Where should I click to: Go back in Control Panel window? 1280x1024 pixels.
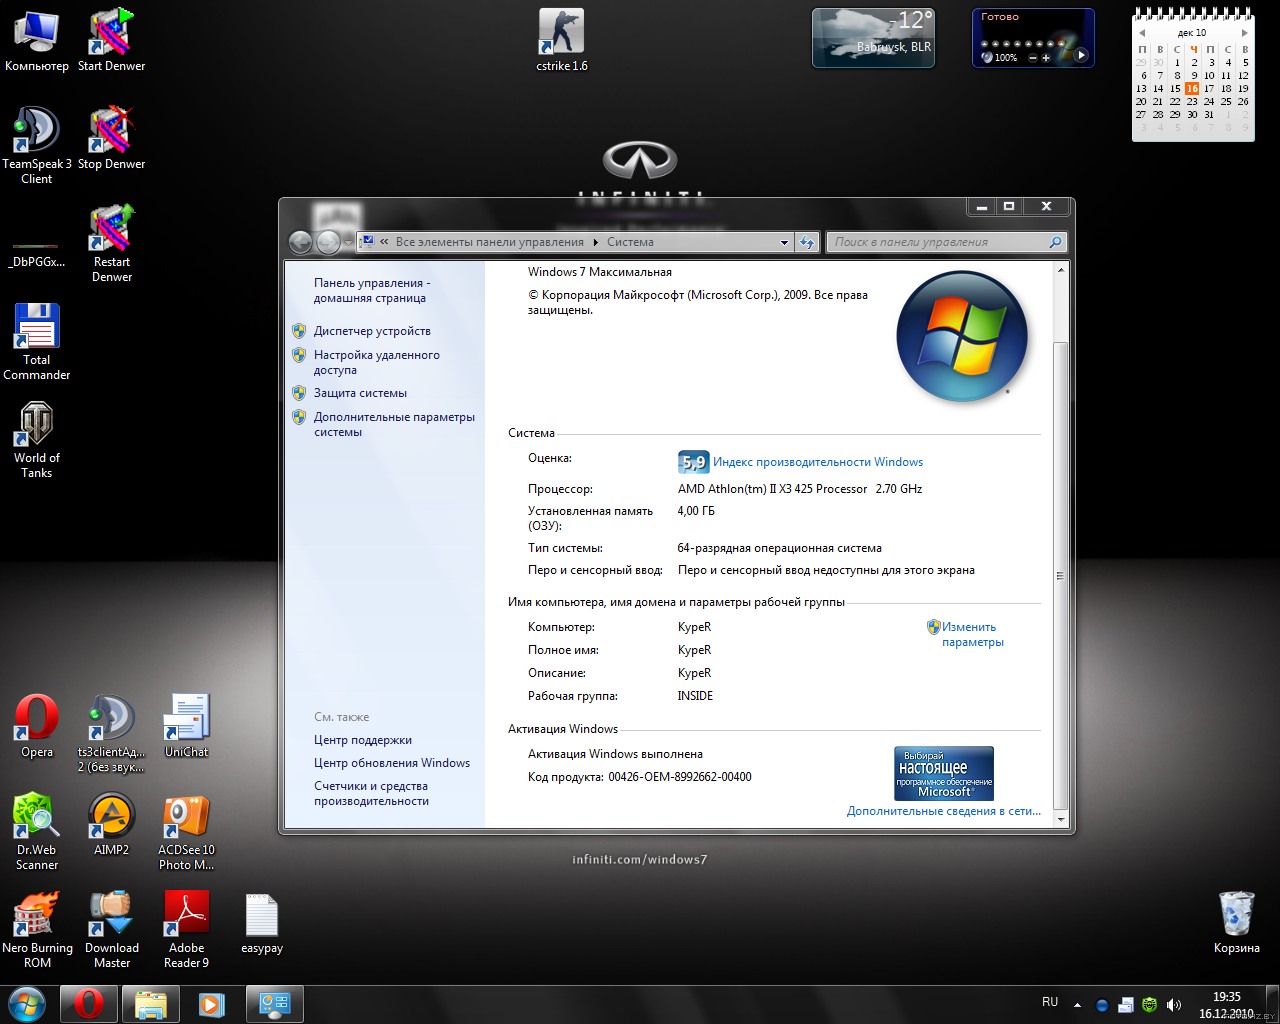click(300, 242)
